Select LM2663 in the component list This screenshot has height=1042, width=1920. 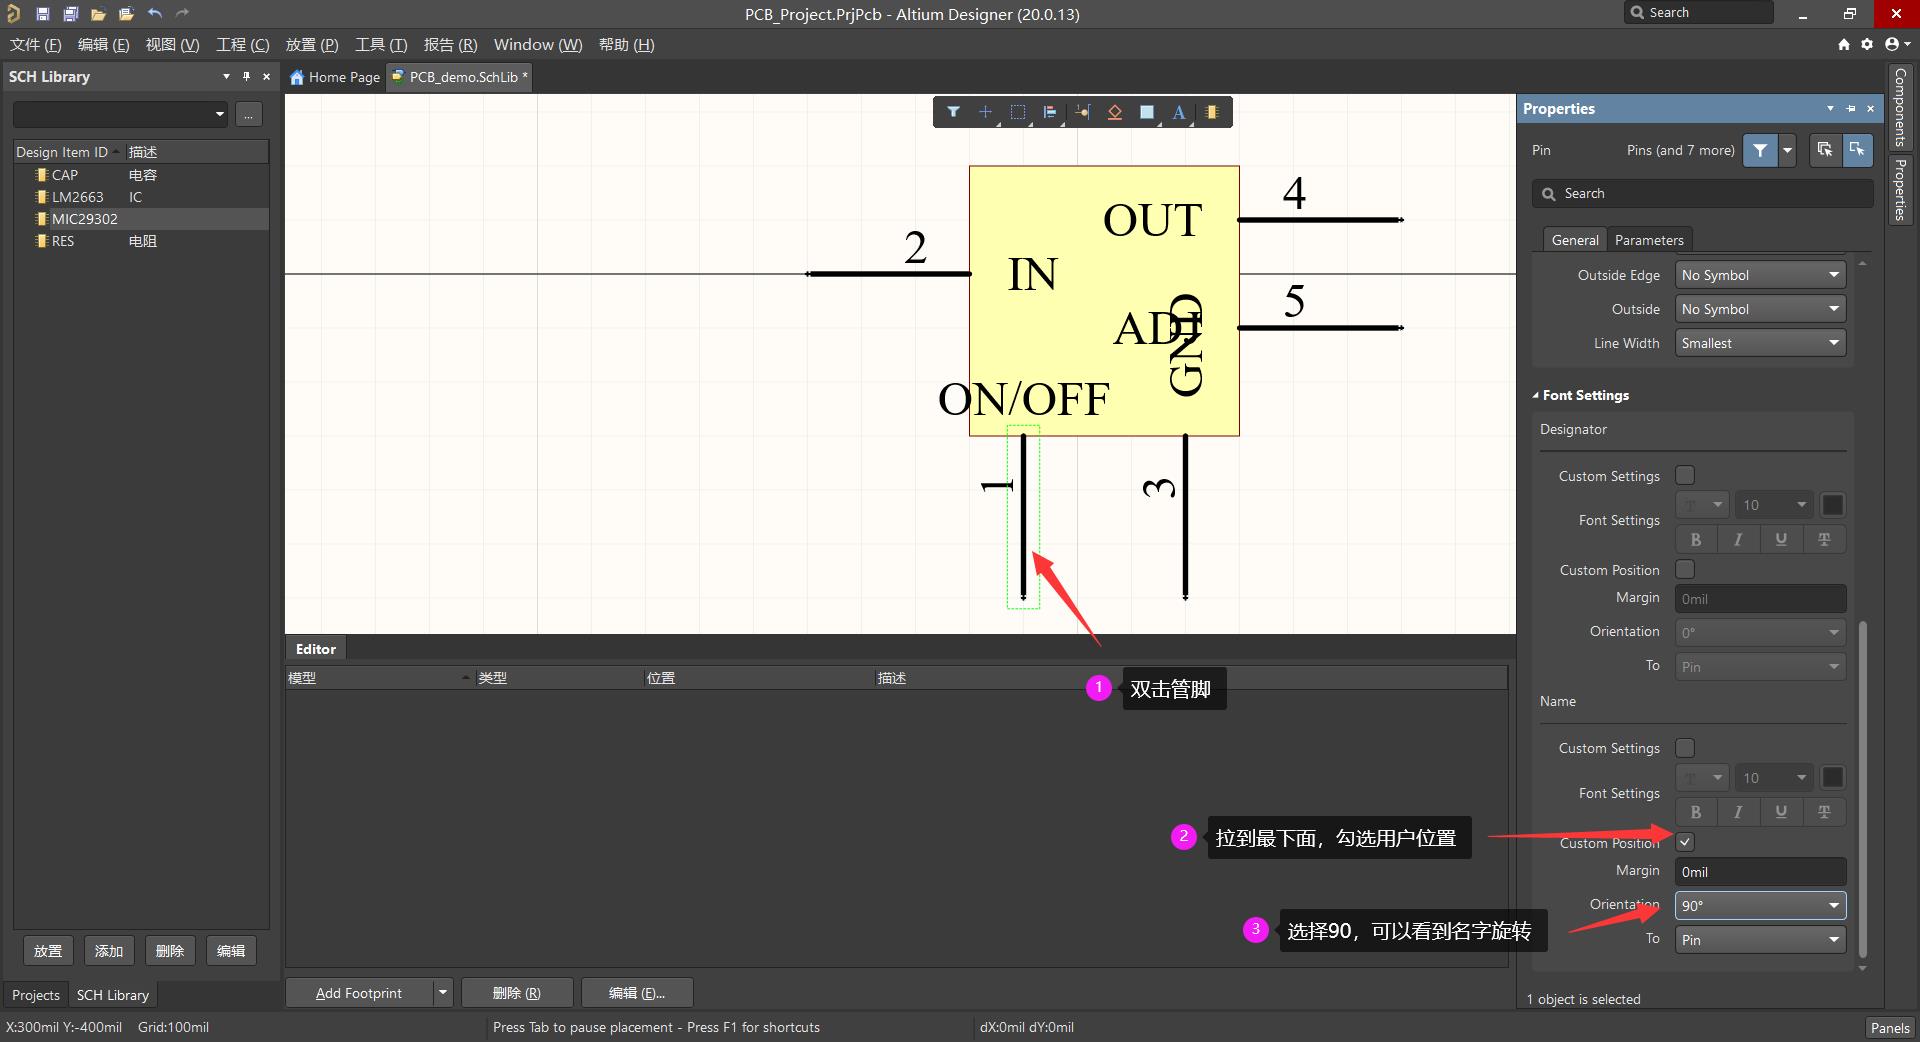coord(141,197)
